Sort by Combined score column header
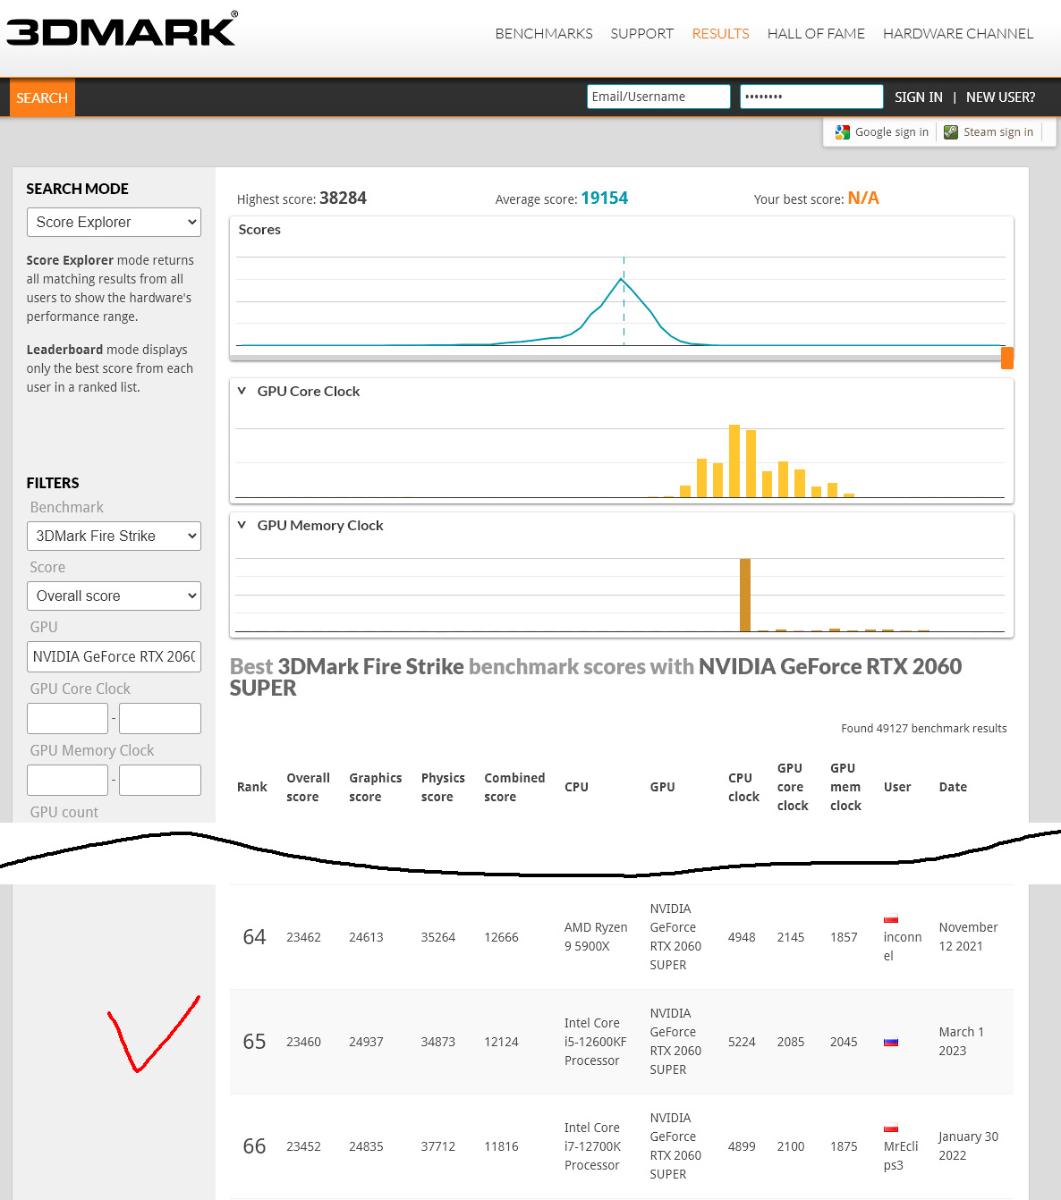This screenshot has width=1061, height=1200. coord(514,787)
